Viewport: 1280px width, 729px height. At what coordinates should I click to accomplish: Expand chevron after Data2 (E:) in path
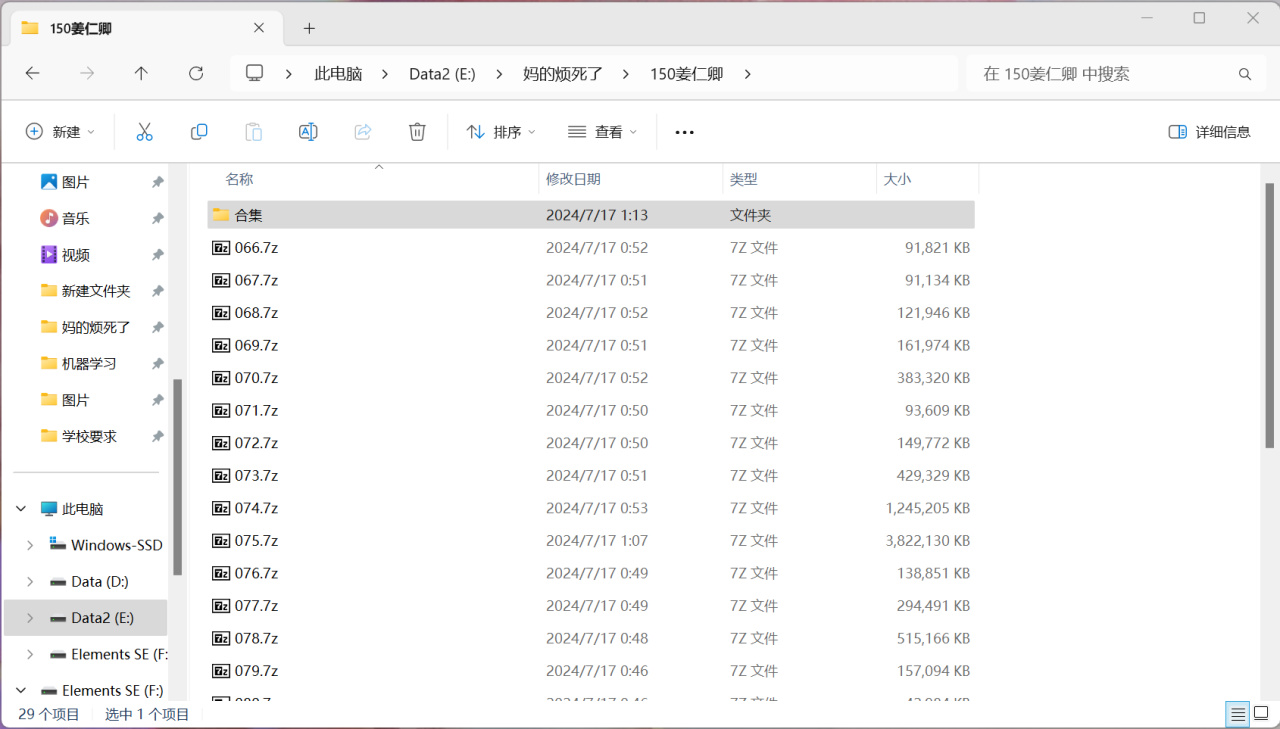(x=500, y=74)
